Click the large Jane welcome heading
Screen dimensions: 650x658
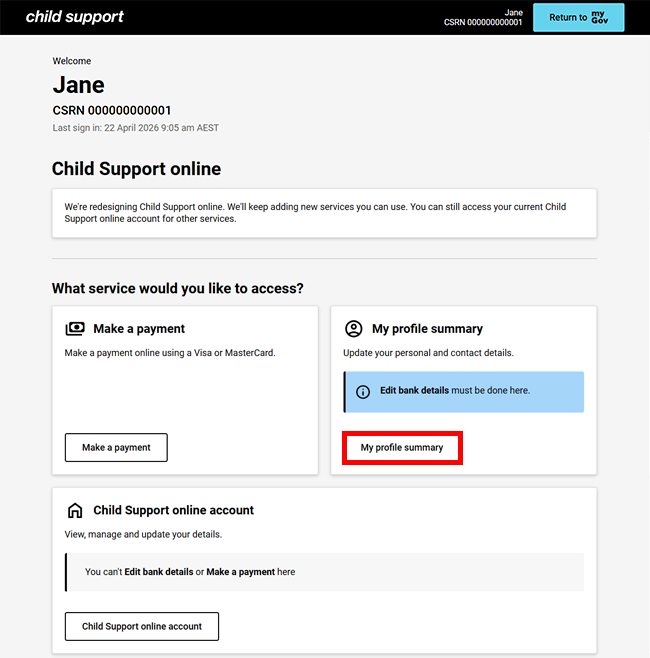78,85
